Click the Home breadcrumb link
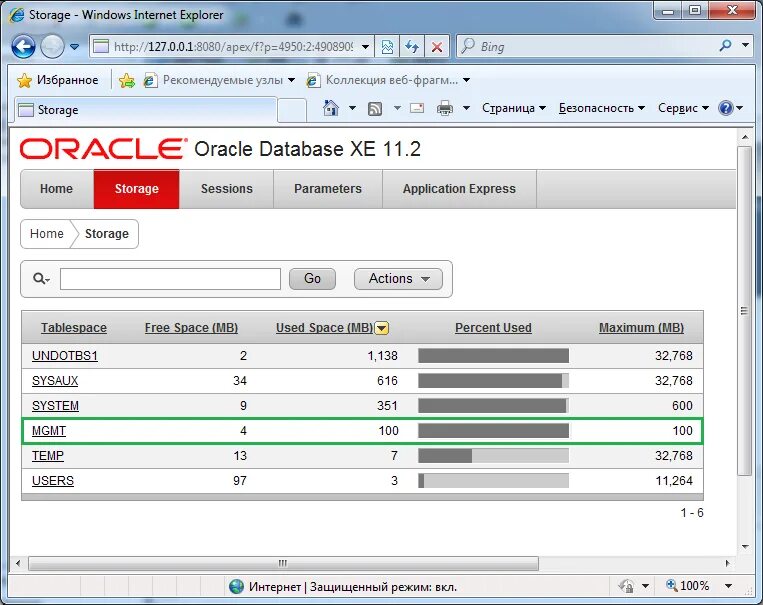Viewport: 763px width, 605px height. click(x=47, y=234)
